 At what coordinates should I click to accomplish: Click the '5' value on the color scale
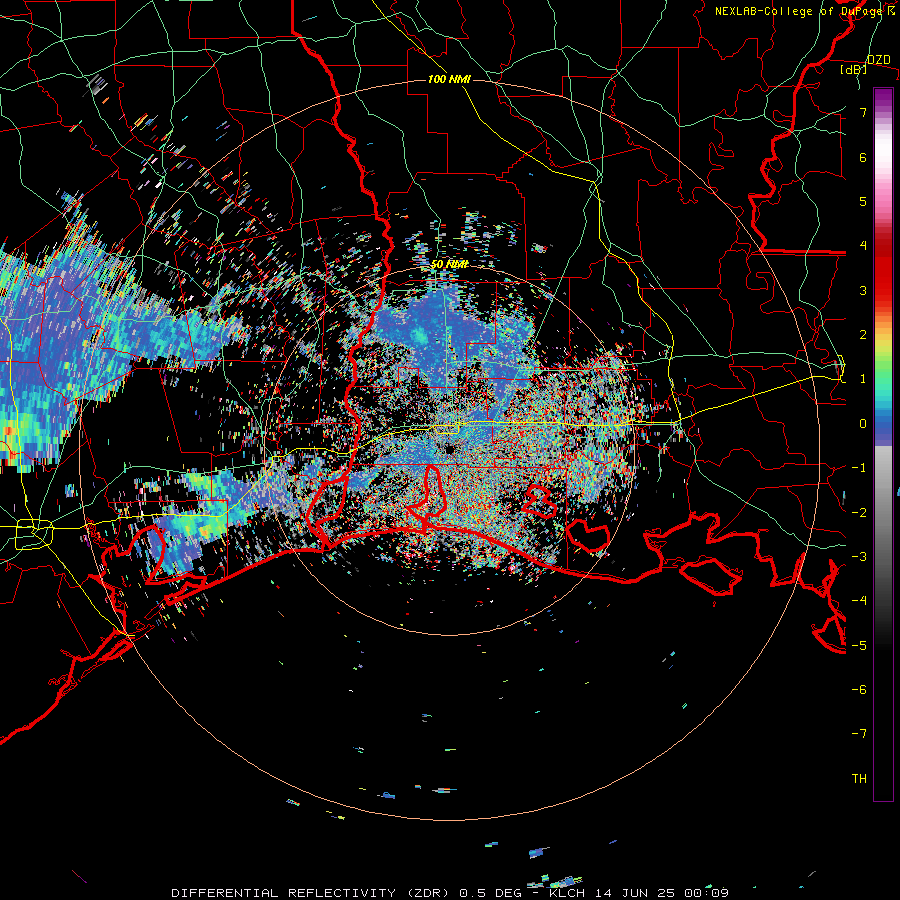(x=863, y=201)
